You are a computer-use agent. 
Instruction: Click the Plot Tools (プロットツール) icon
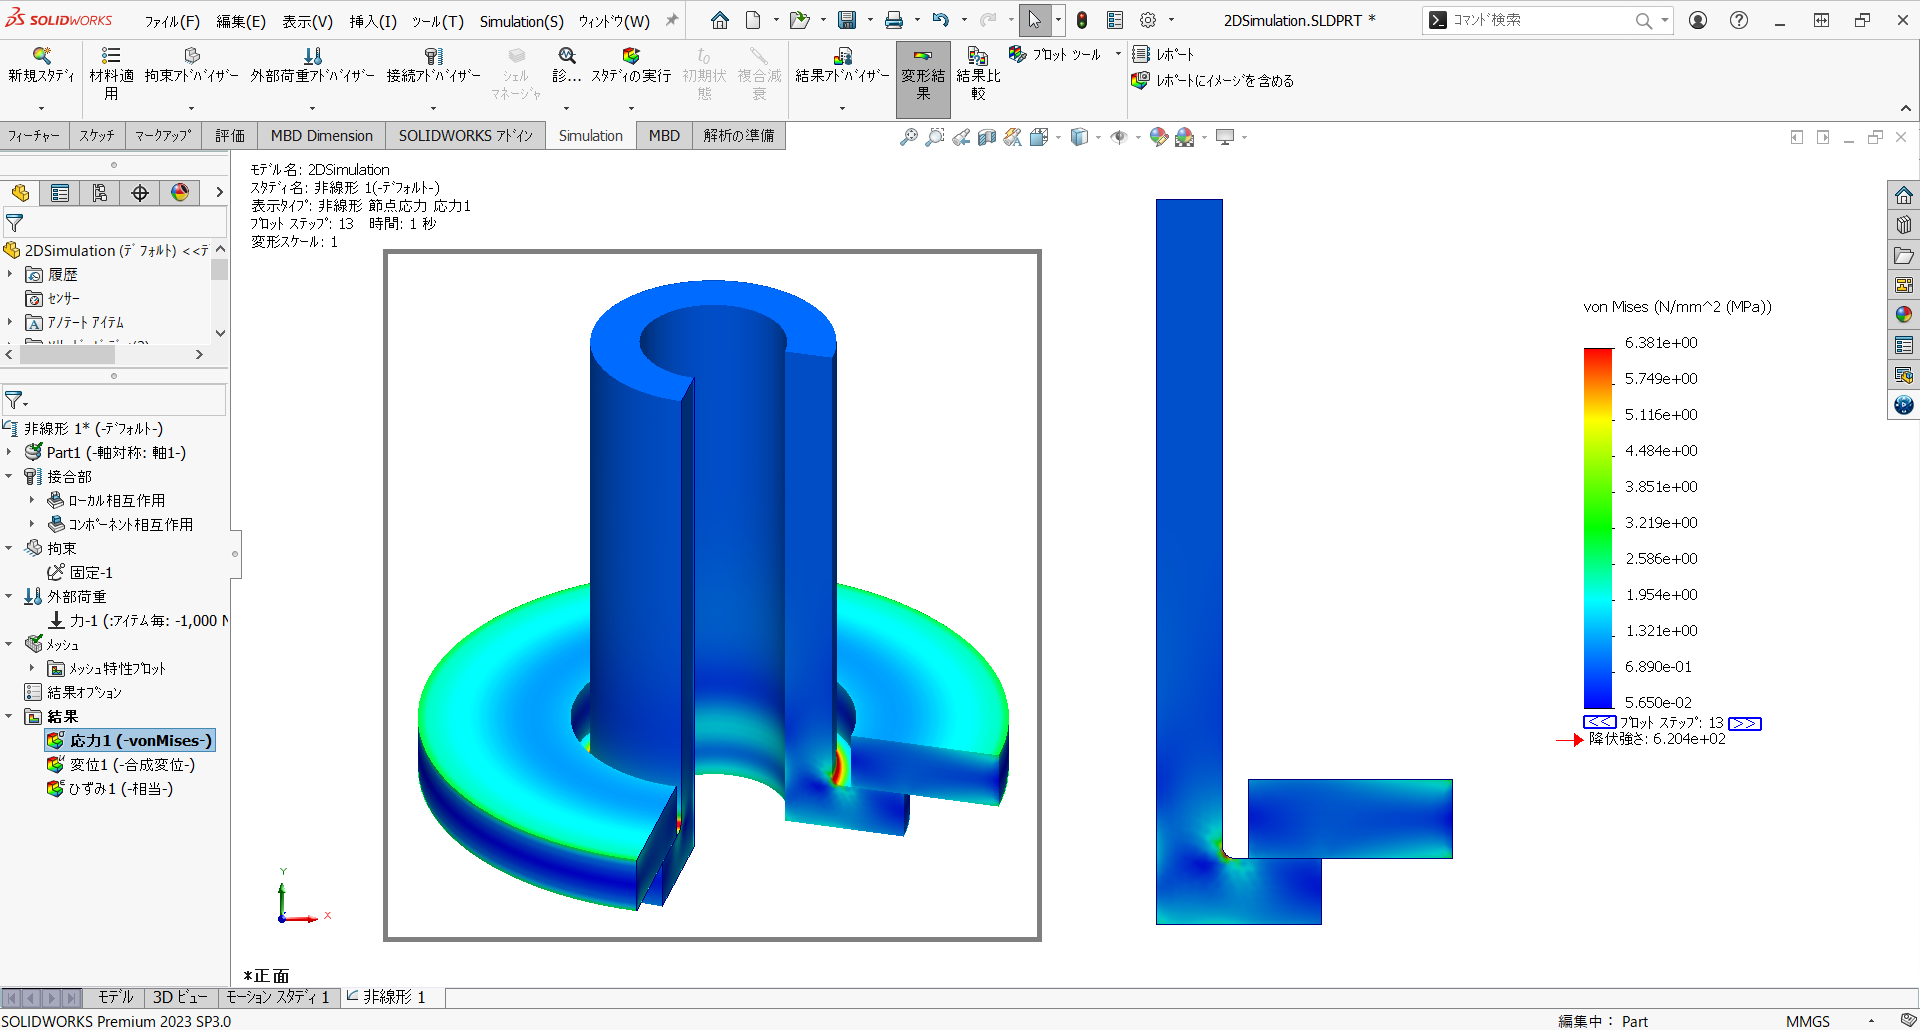pyautogui.click(x=1018, y=54)
